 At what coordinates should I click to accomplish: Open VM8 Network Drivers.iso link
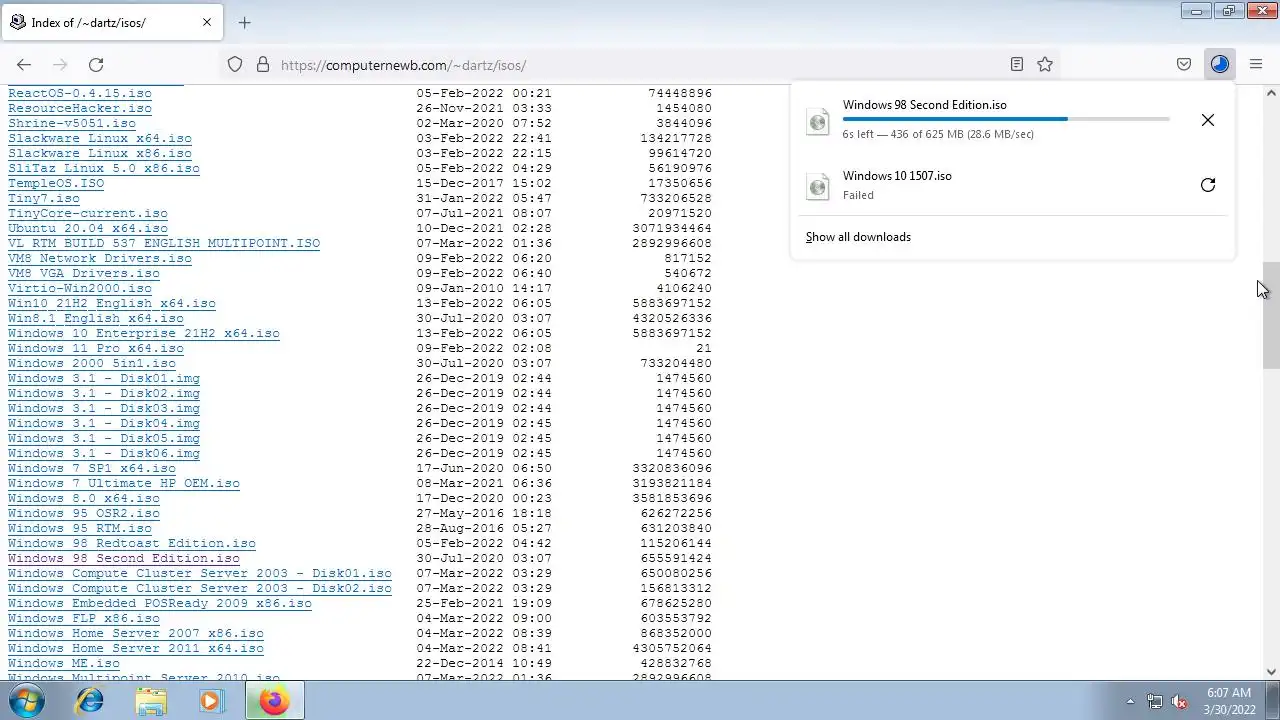100,258
